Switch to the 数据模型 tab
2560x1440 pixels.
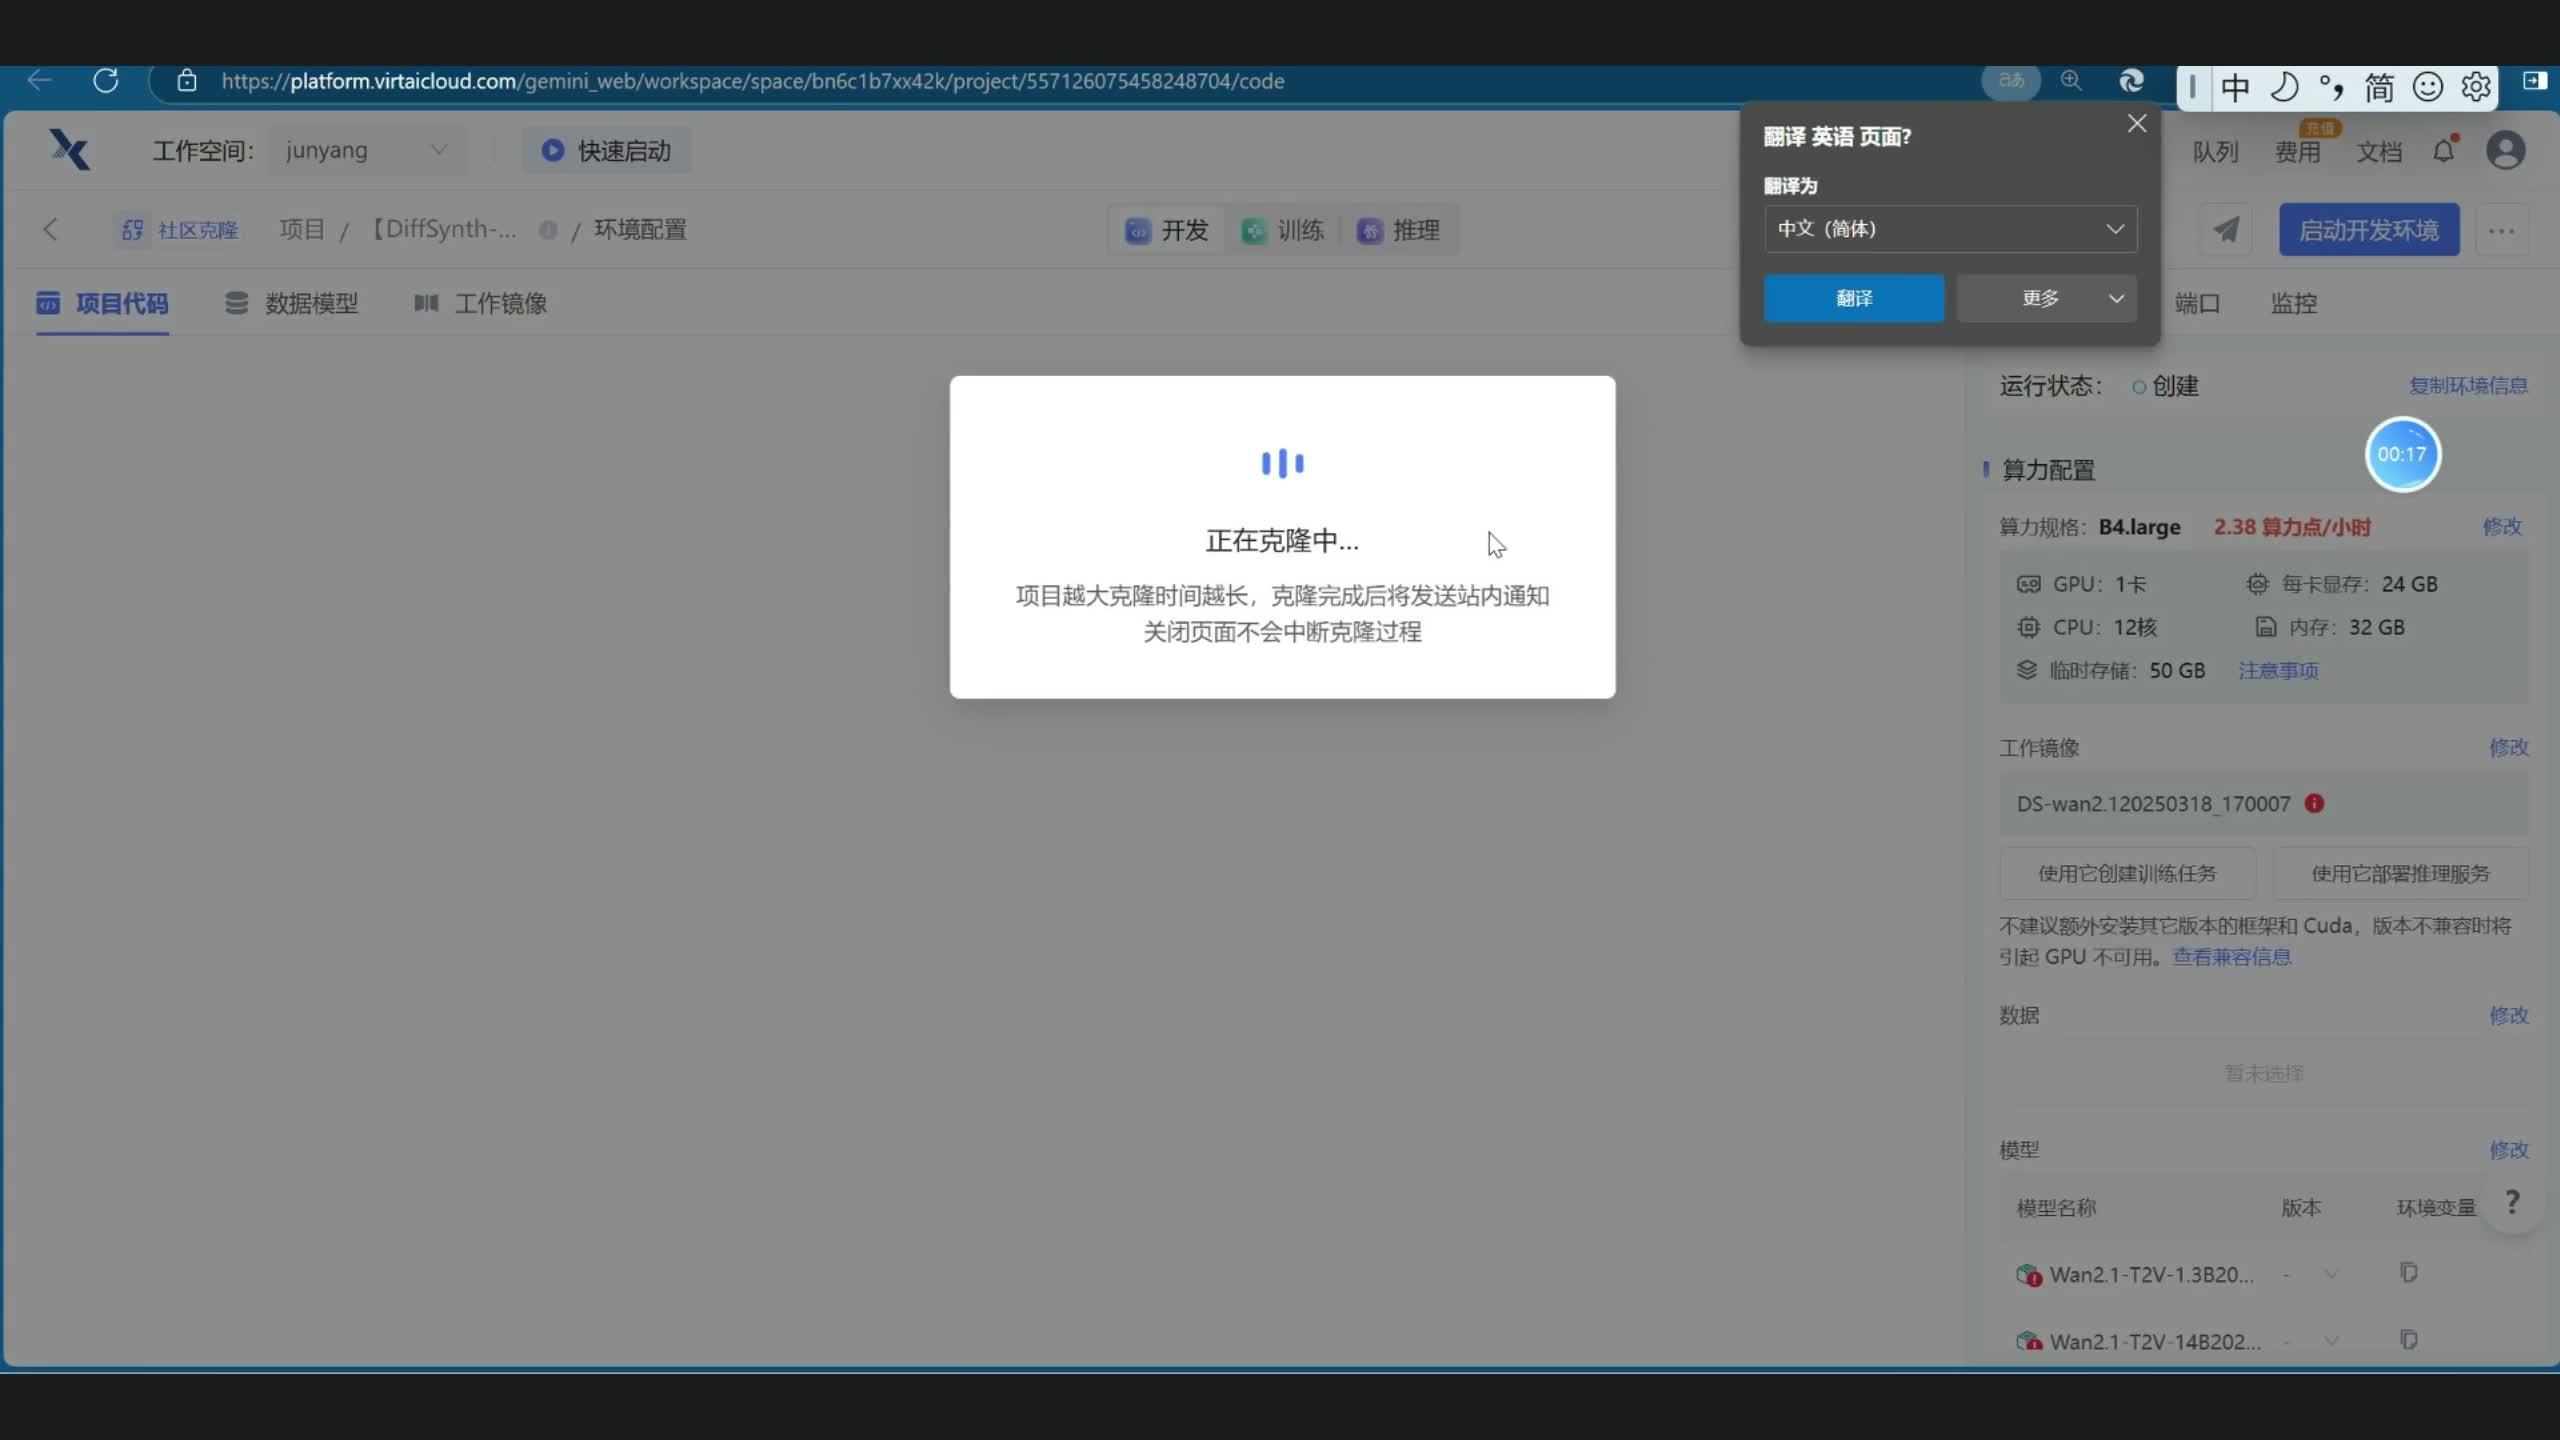[x=292, y=303]
